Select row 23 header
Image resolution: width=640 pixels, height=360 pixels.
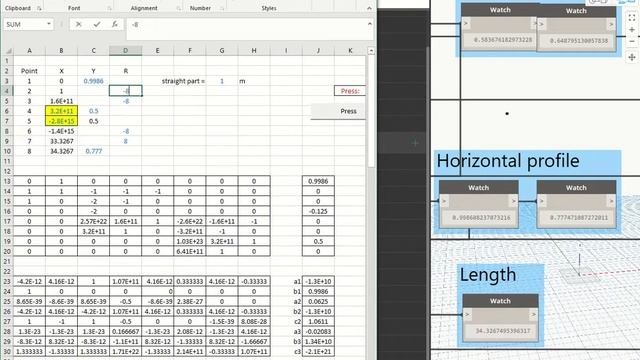[7, 282]
